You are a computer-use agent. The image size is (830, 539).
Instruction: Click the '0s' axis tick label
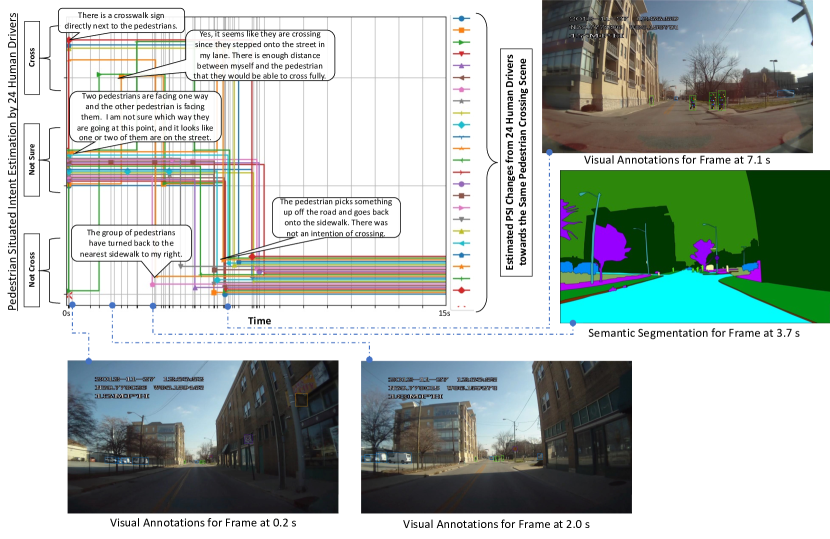point(66,313)
